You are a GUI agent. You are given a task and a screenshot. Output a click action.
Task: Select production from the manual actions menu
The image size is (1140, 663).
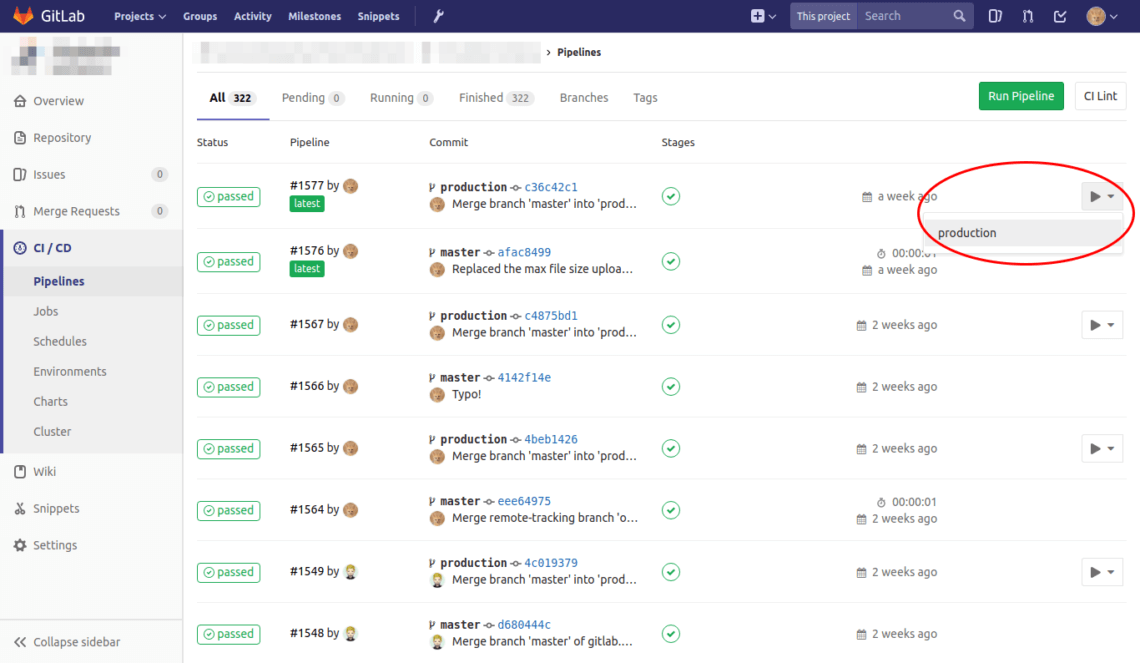pos(967,233)
